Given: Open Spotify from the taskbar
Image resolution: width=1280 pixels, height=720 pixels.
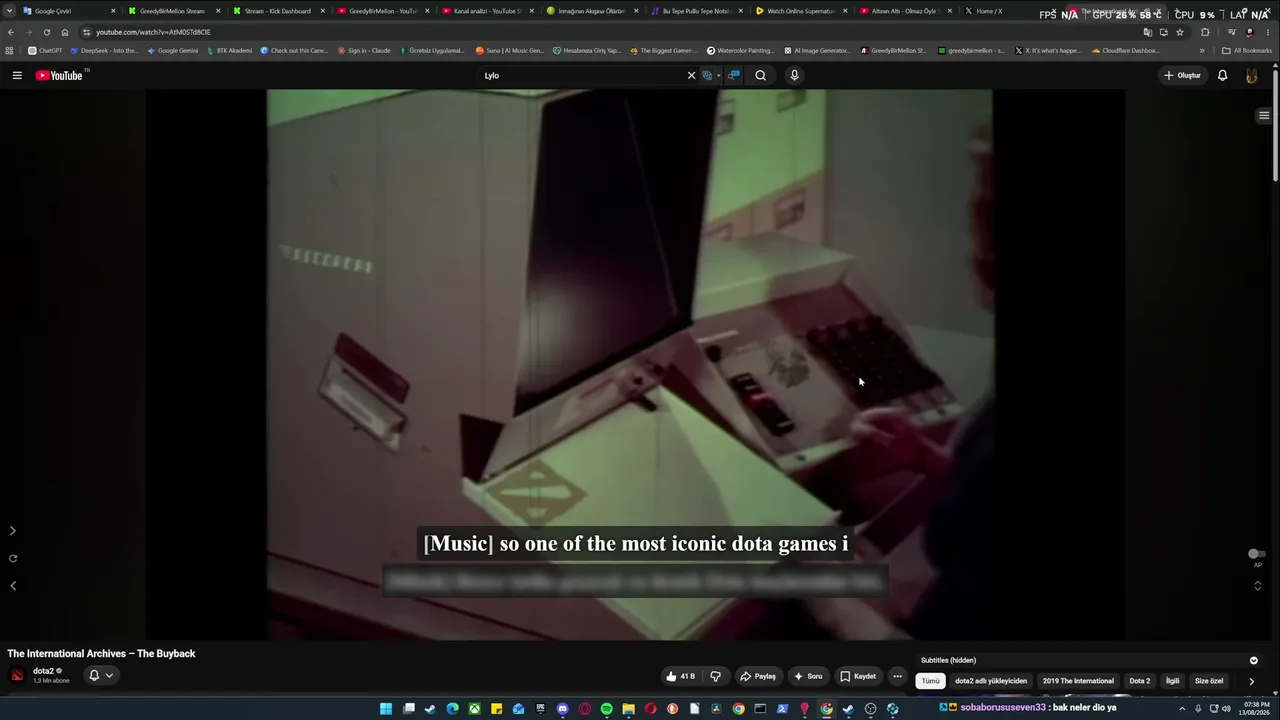Looking at the screenshot, I should coord(607,709).
